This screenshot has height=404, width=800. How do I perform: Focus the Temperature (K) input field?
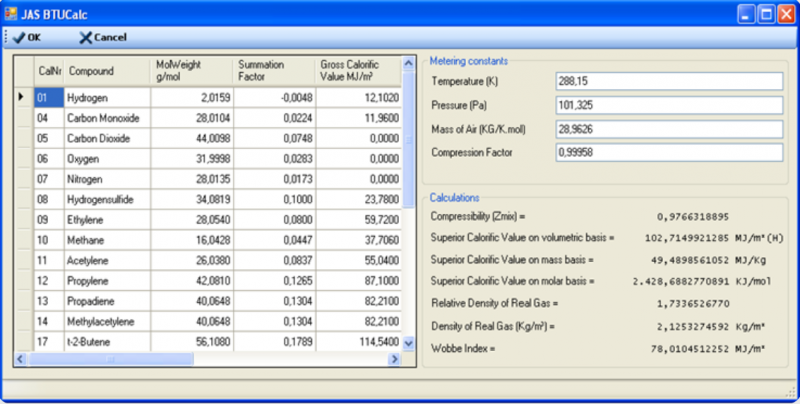[669, 81]
